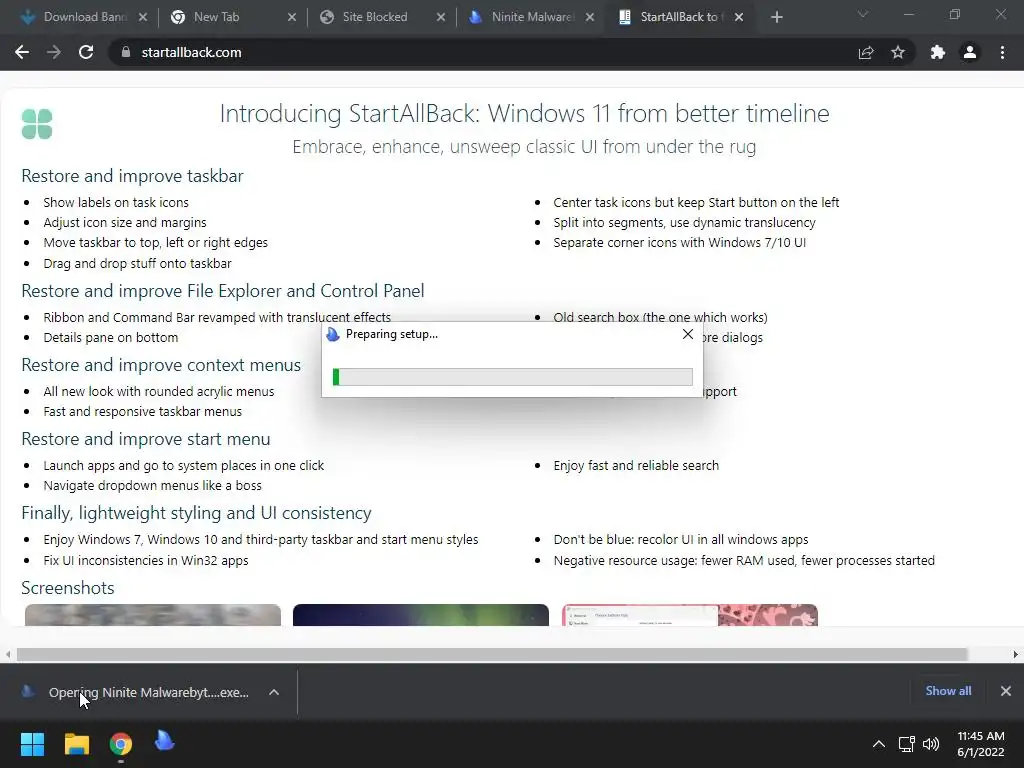Click 'Separate corner icons with Windows 7/10 UI'
1024x768 pixels.
[680, 242]
